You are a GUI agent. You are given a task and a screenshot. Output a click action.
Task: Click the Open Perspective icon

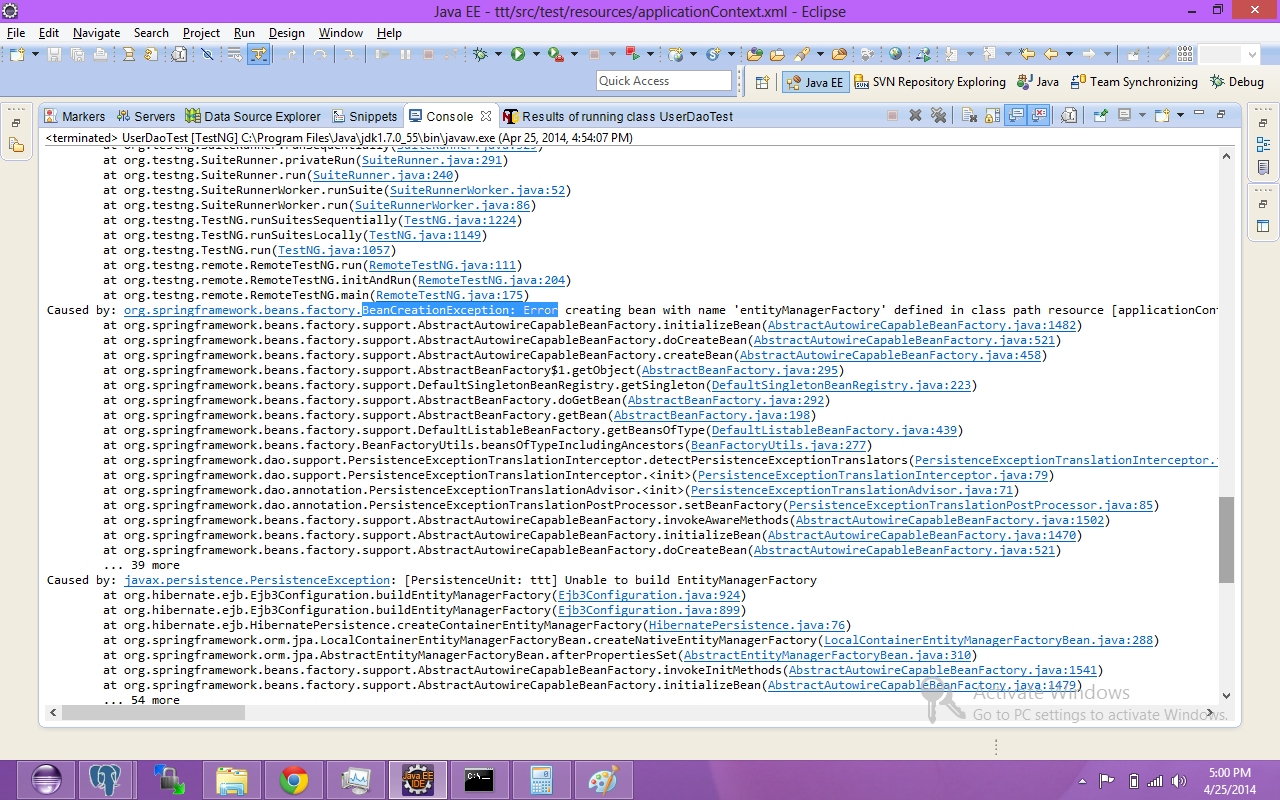click(x=762, y=82)
